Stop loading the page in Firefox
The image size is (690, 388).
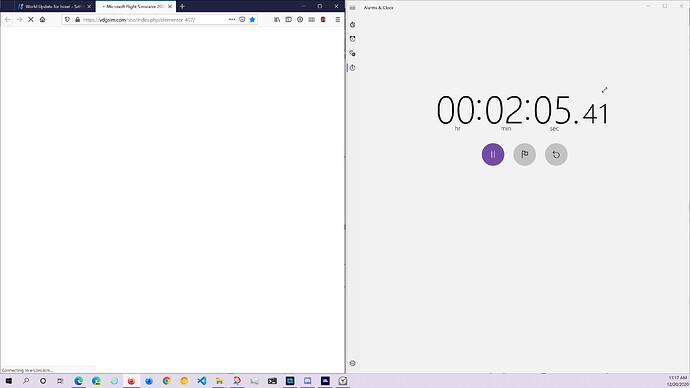click(x=31, y=19)
